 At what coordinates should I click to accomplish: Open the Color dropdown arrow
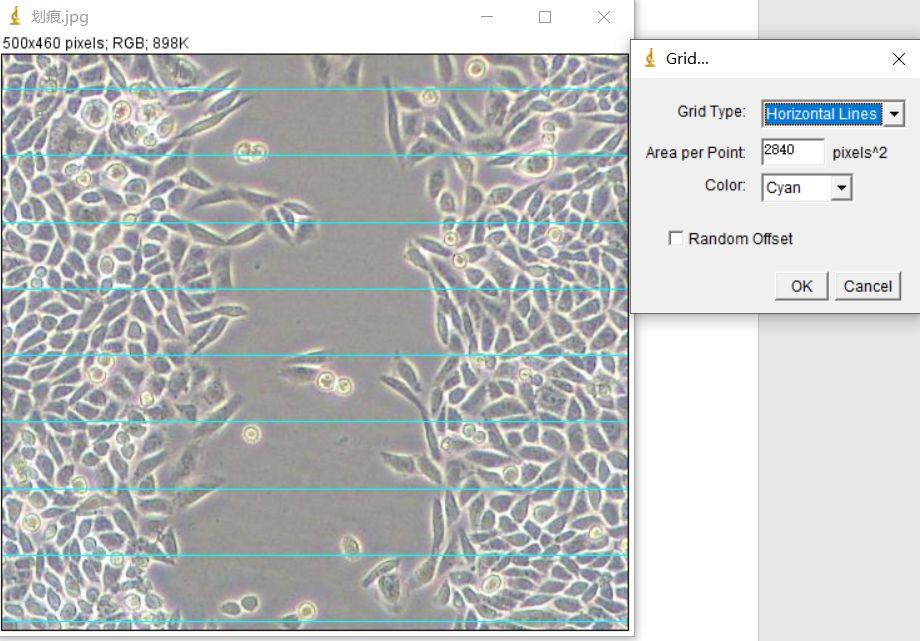pos(842,188)
